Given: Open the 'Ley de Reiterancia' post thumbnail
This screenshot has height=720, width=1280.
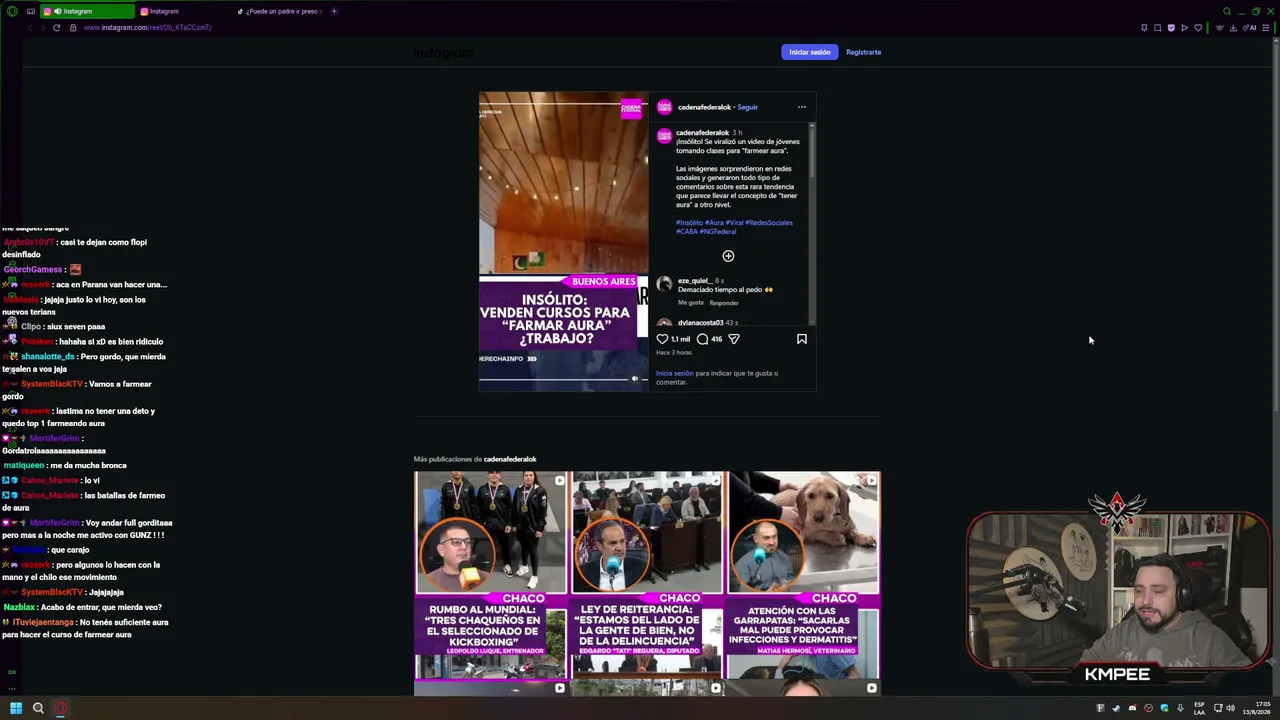Looking at the screenshot, I should point(647,575).
